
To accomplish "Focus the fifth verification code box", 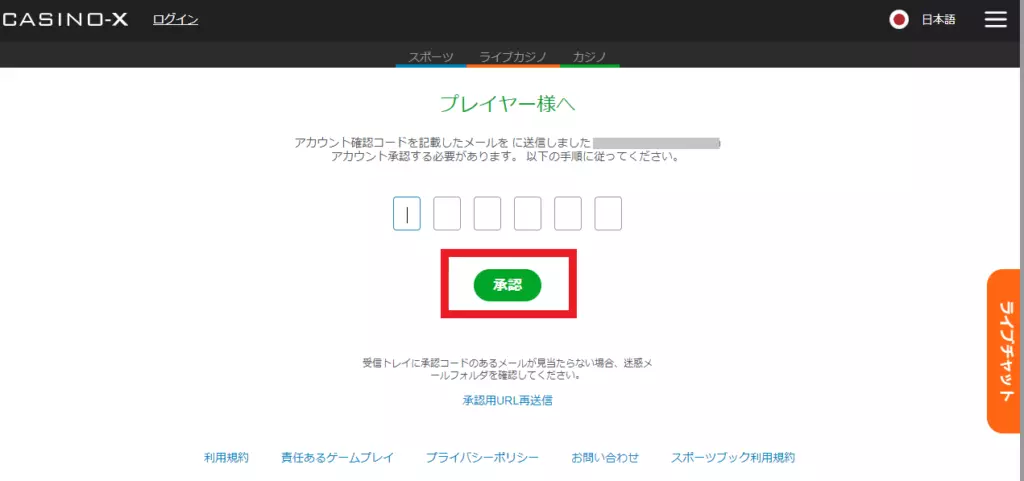I will pos(568,213).
